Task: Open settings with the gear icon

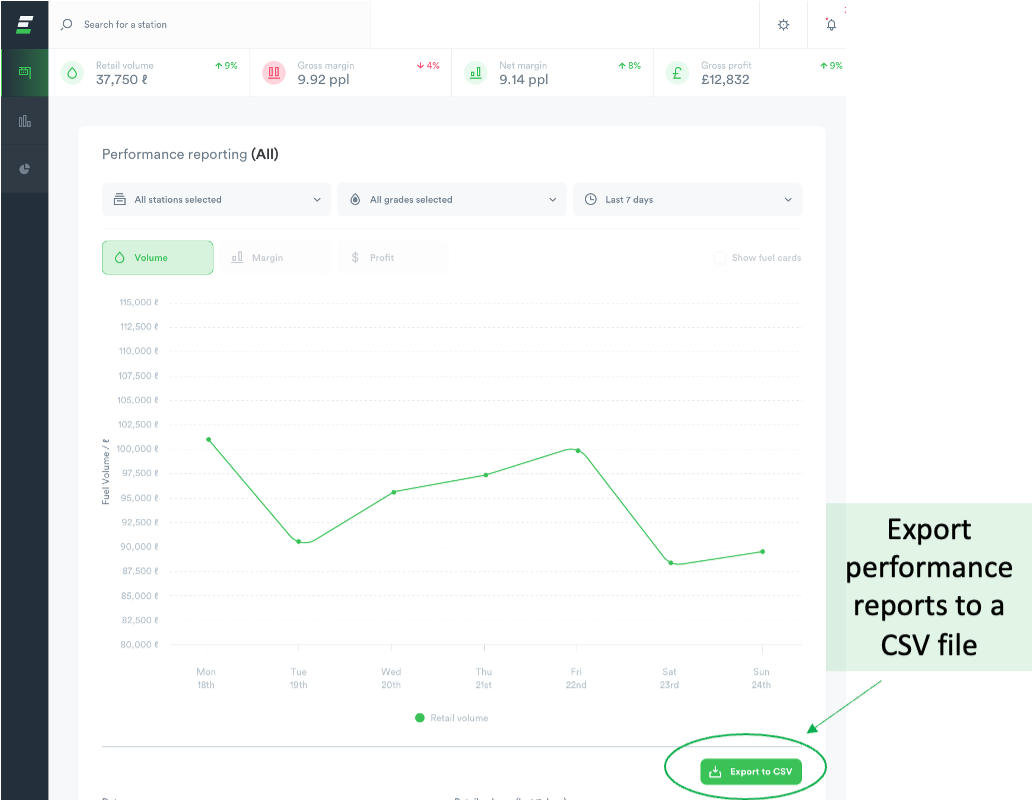Action: click(x=783, y=23)
